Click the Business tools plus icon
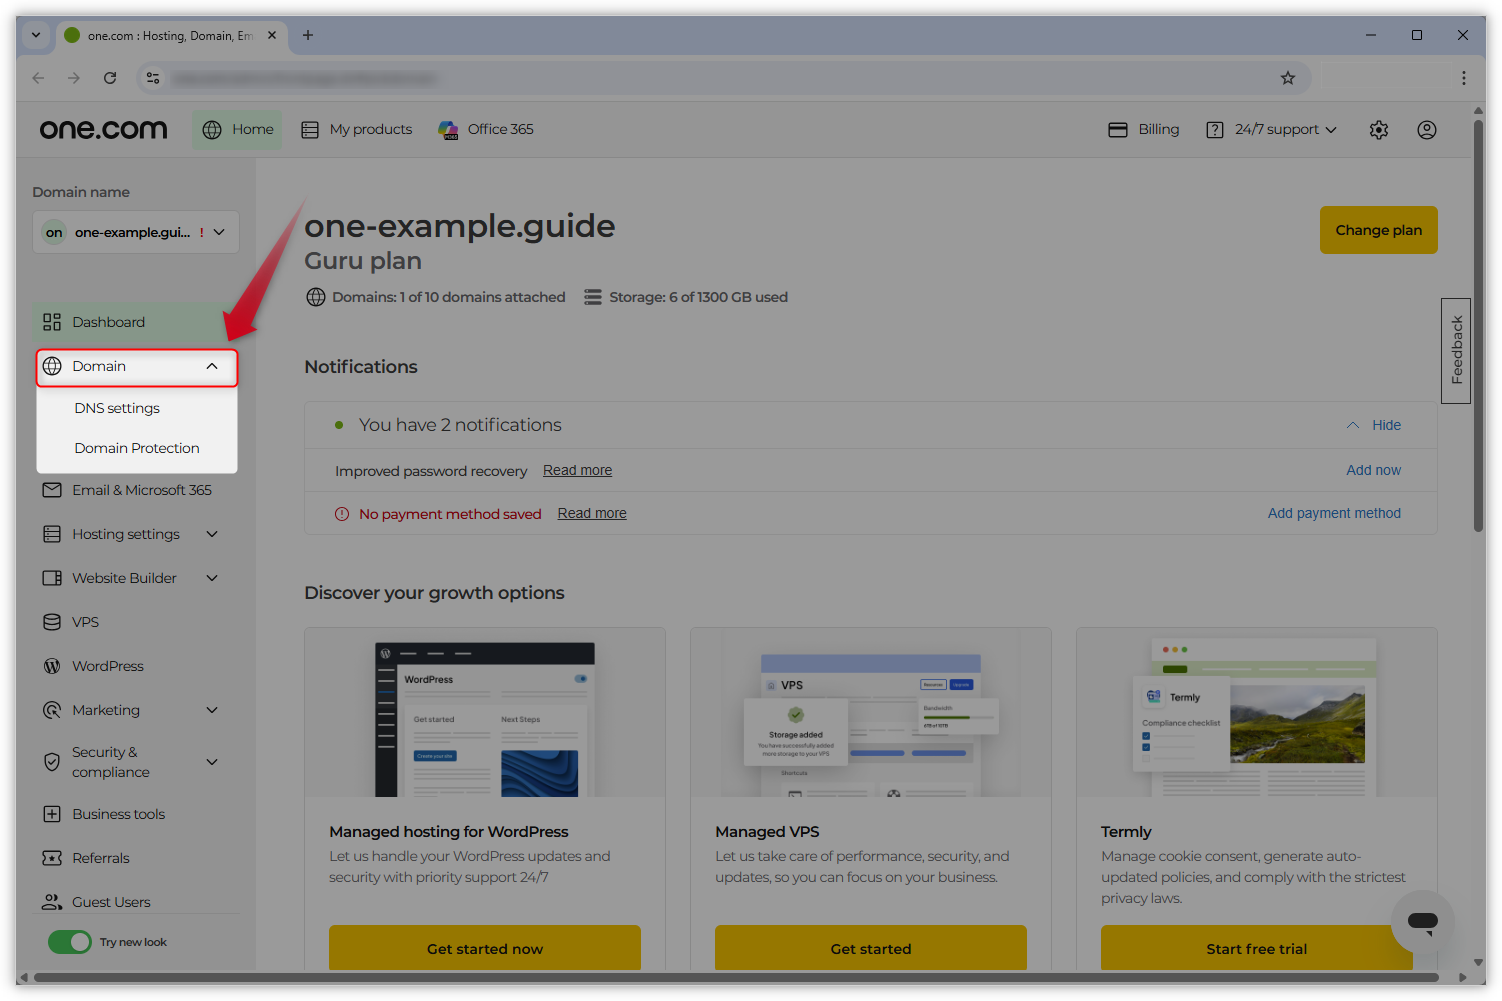The image size is (1502, 1001). coord(52,814)
